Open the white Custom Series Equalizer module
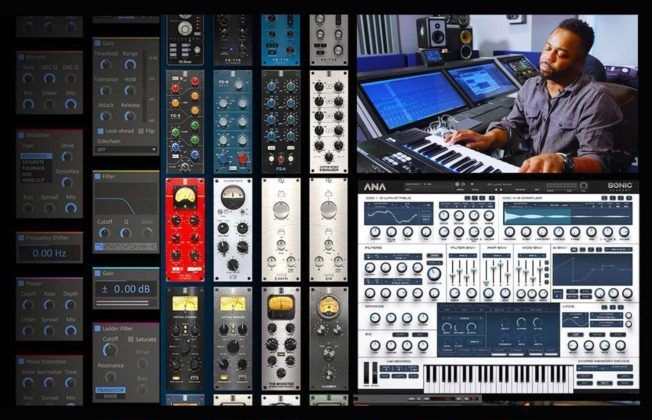The image size is (652, 420). [328, 122]
